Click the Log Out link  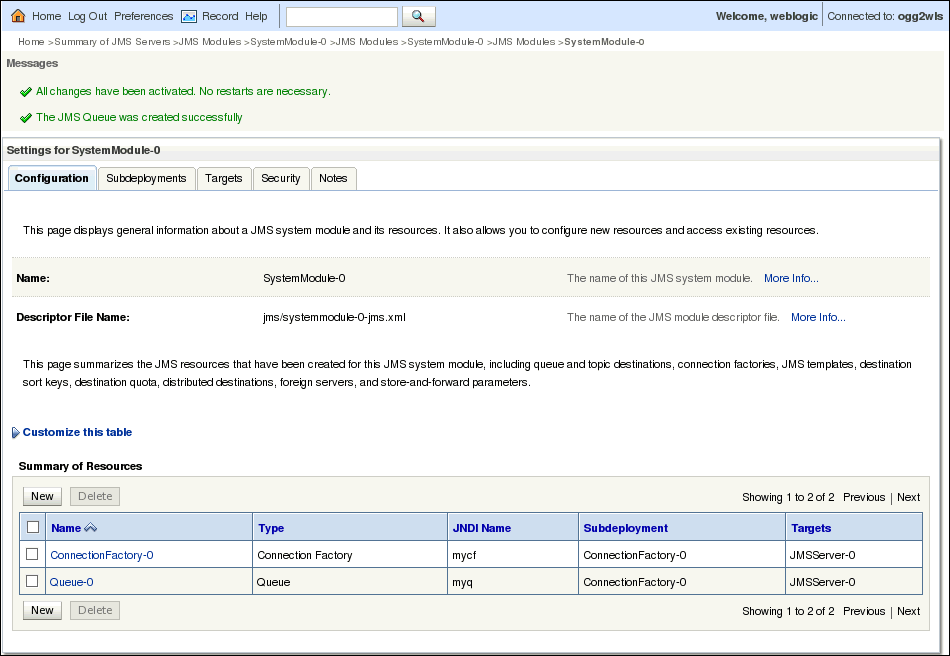tap(87, 16)
